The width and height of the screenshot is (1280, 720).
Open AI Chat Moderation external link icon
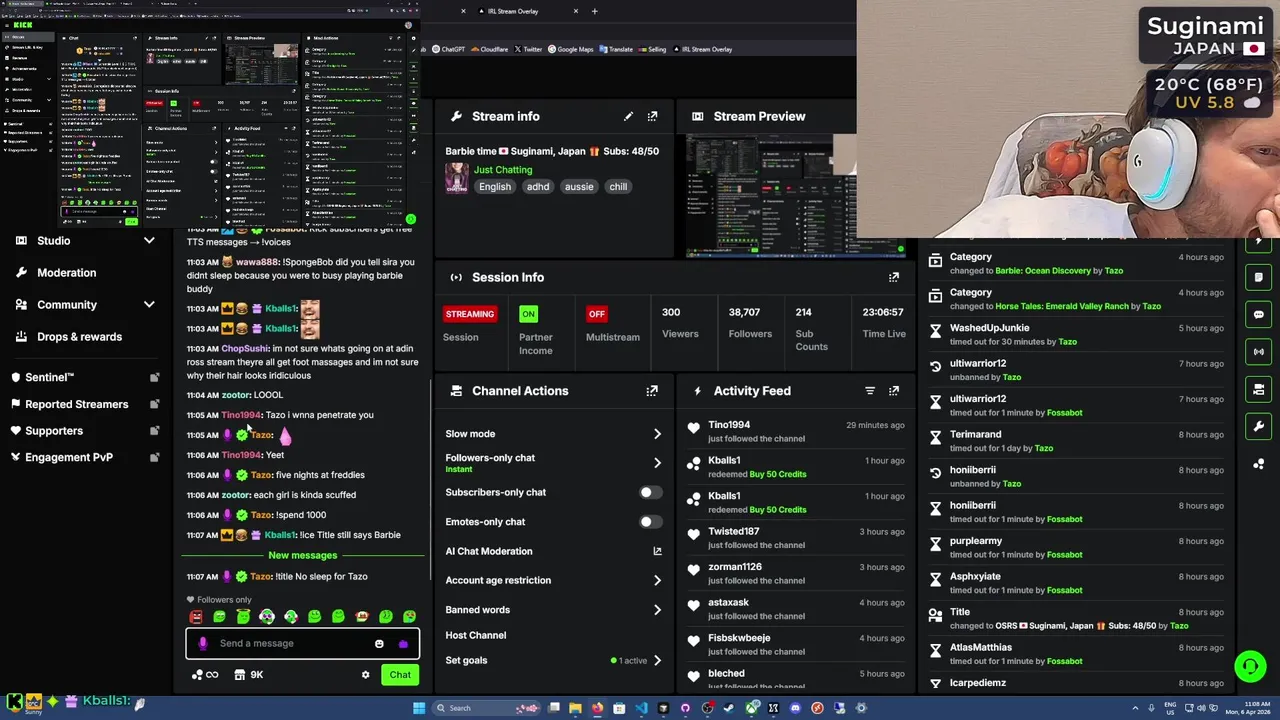657,551
